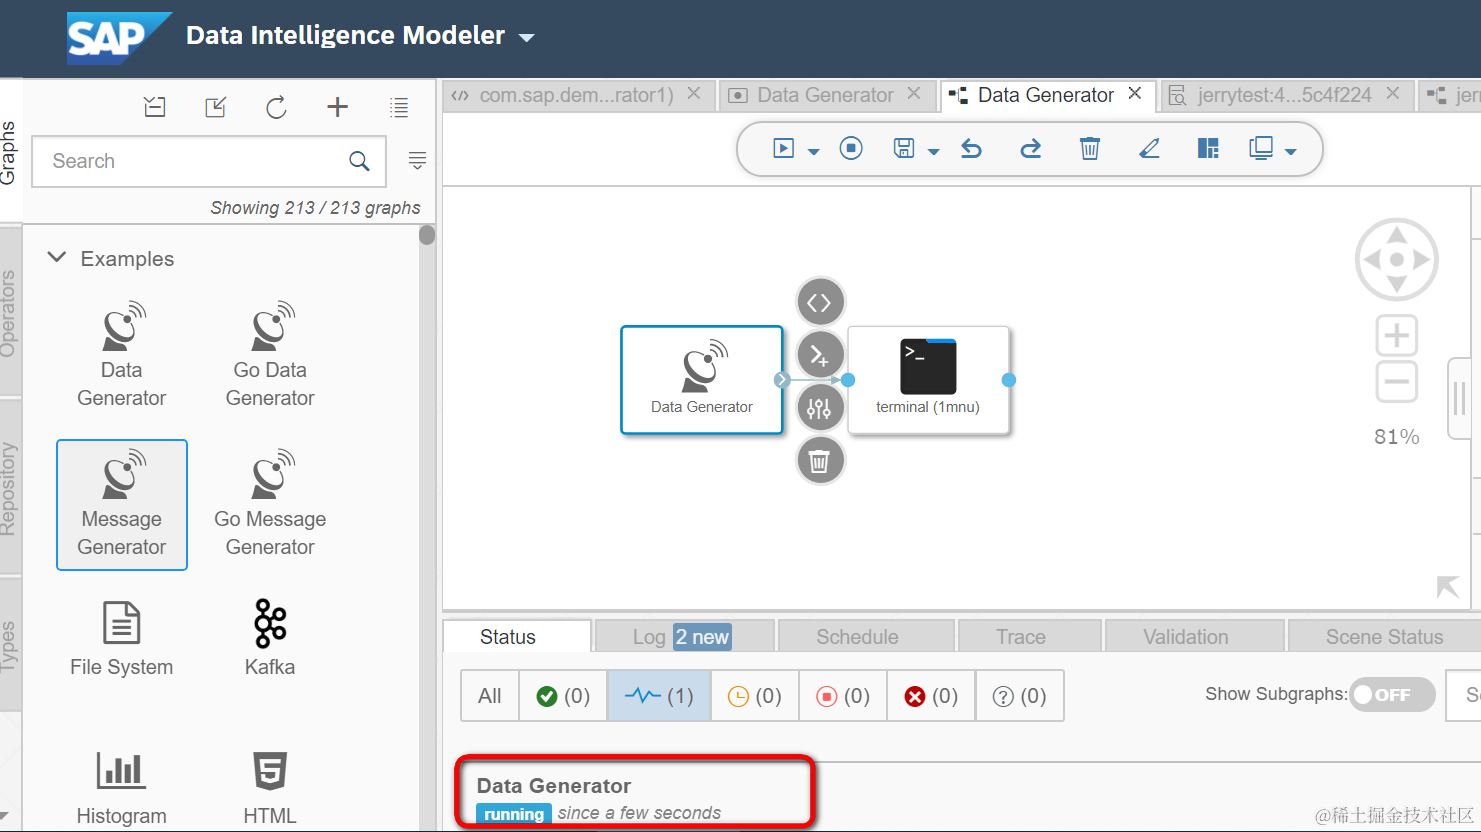Open the Run options dropdown arrow
The height and width of the screenshot is (832, 1481).
[813, 151]
